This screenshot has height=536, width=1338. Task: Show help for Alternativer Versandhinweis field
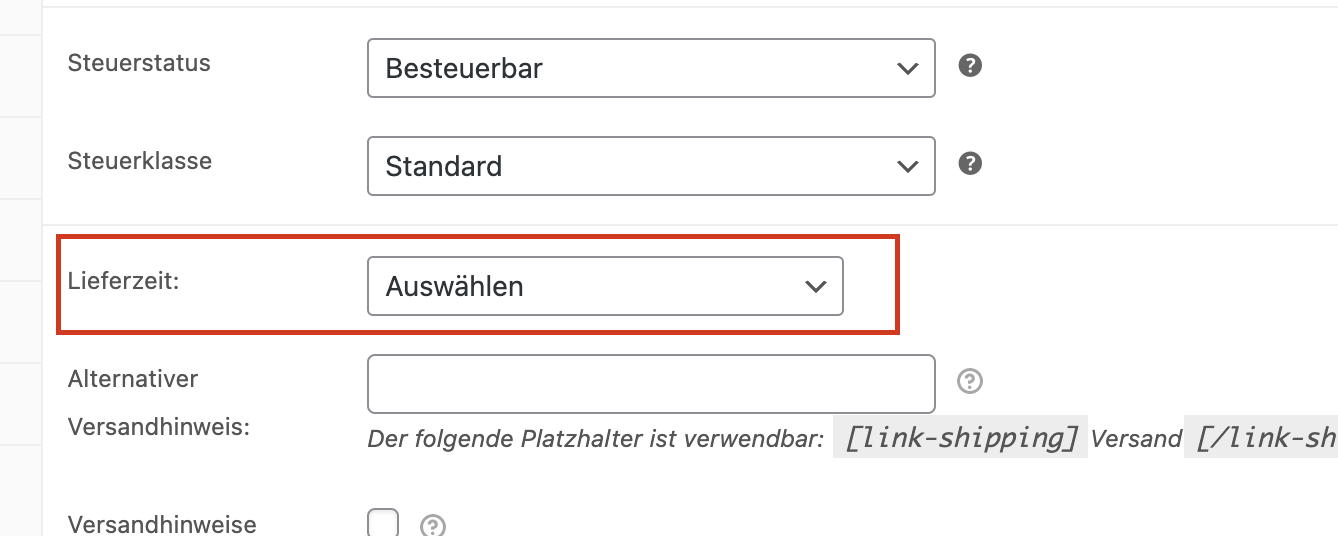tap(970, 381)
